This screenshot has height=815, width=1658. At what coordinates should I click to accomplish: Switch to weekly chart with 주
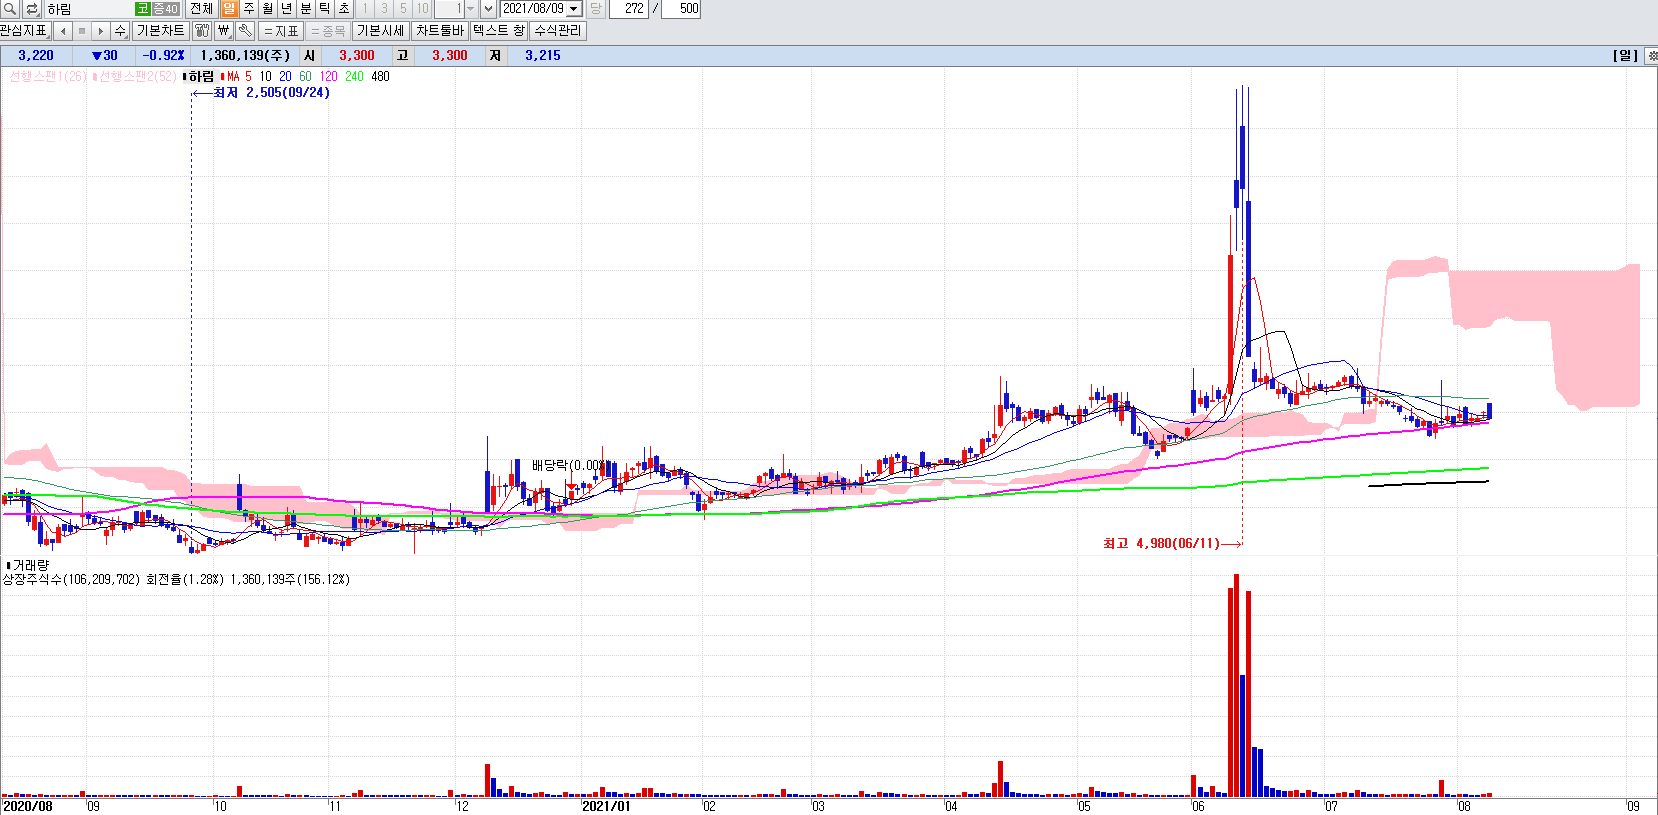(x=249, y=9)
